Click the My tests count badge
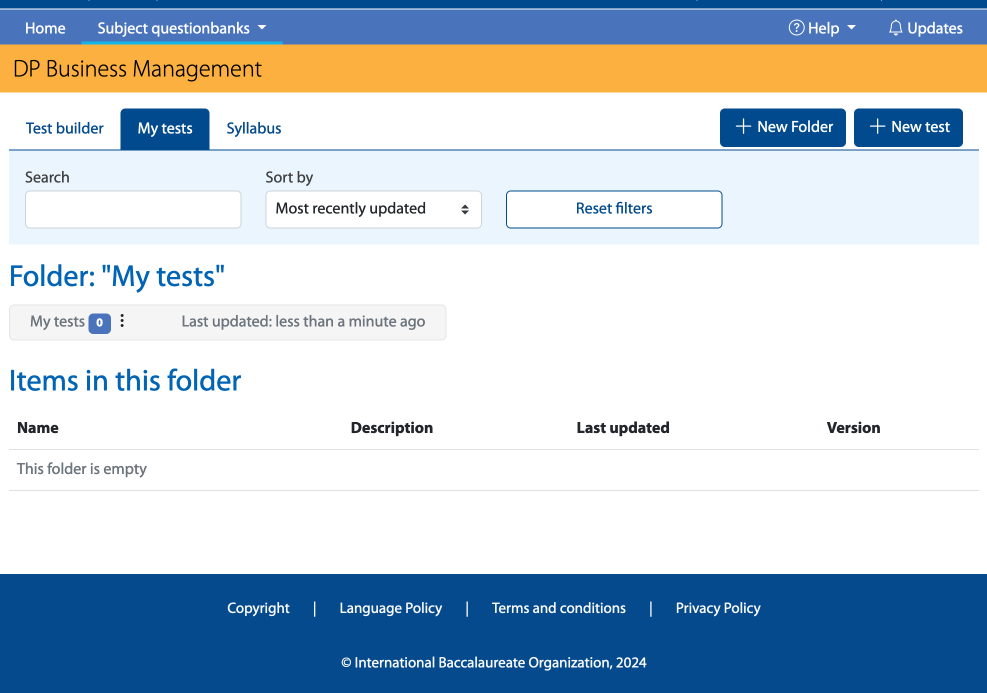This screenshot has height=693, width=987. (99, 322)
